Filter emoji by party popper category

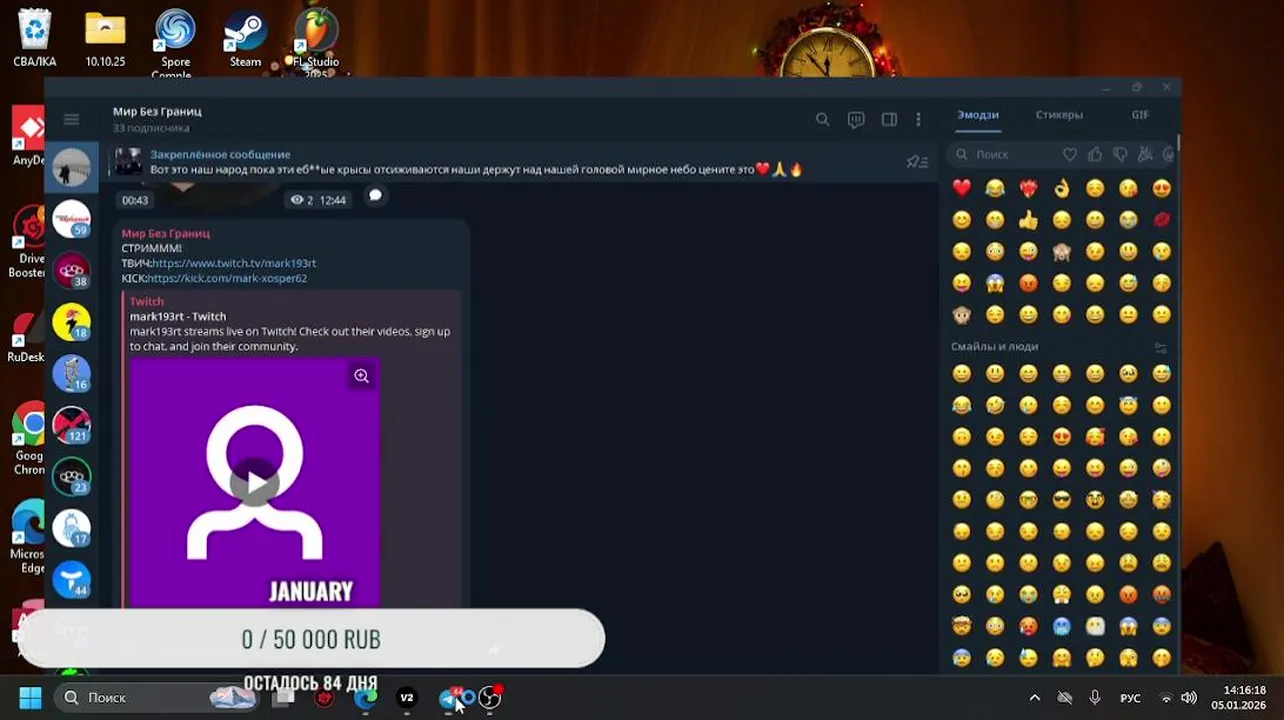[x=1145, y=154]
